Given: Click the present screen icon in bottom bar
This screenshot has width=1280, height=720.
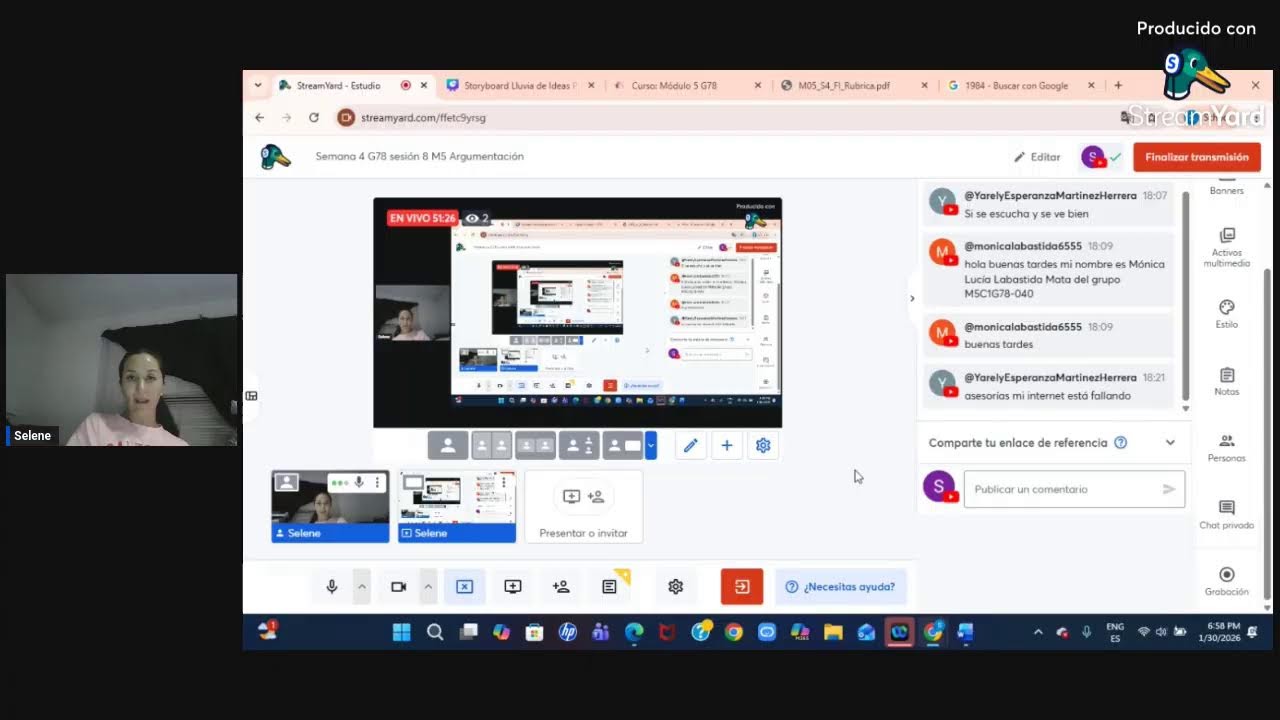Looking at the screenshot, I should pos(513,587).
